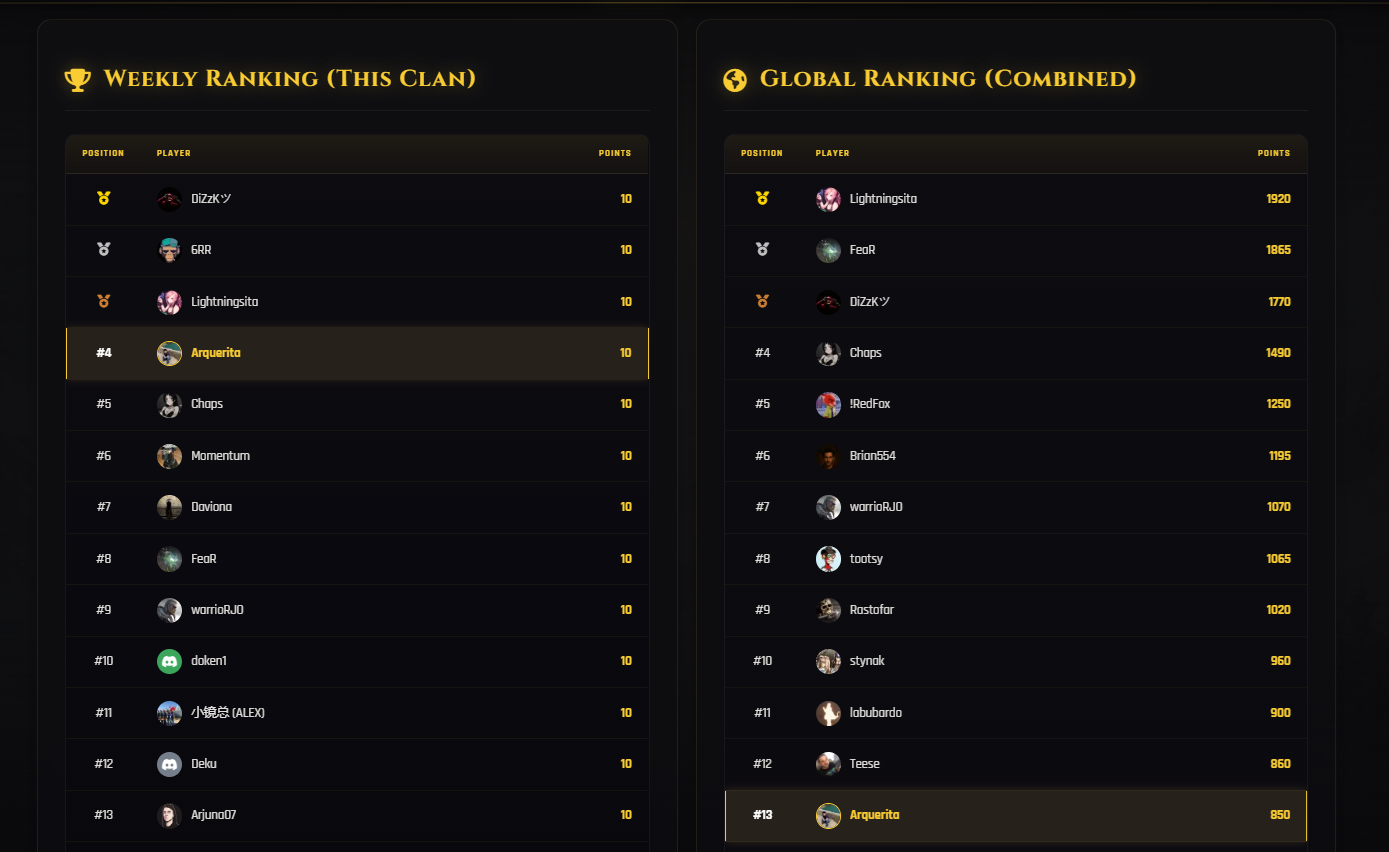
Task: Click the trophy icon beside Weekly Ranking
Action: (78, 79)
